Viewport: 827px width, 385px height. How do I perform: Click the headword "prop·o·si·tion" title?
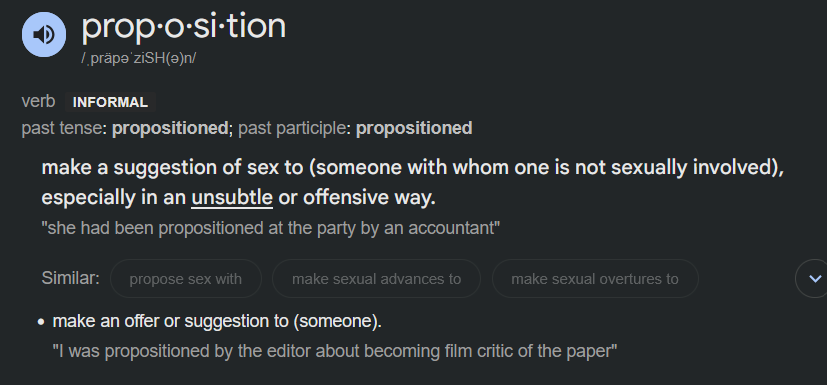(184, 28)
